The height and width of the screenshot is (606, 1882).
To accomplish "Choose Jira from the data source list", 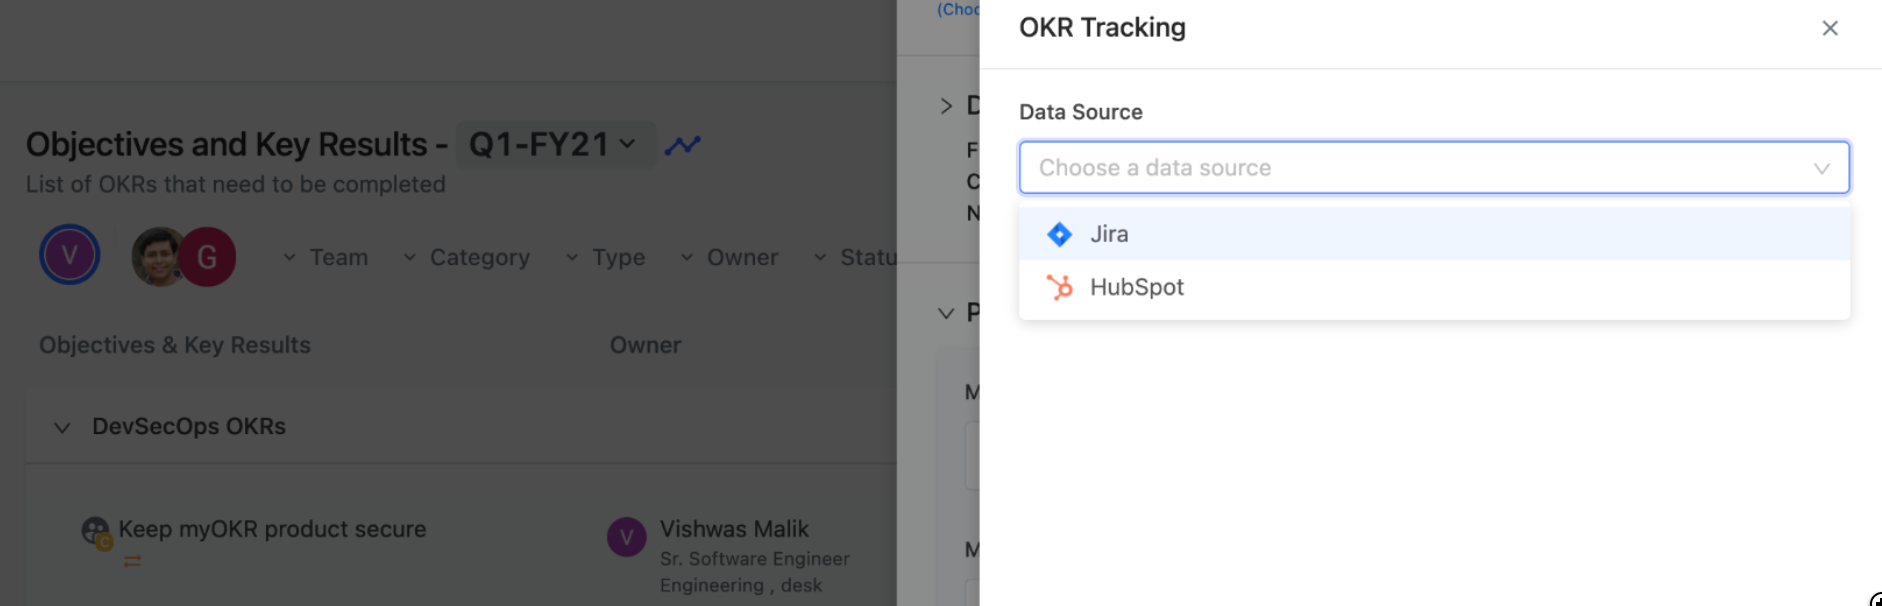I will 1110,234.
